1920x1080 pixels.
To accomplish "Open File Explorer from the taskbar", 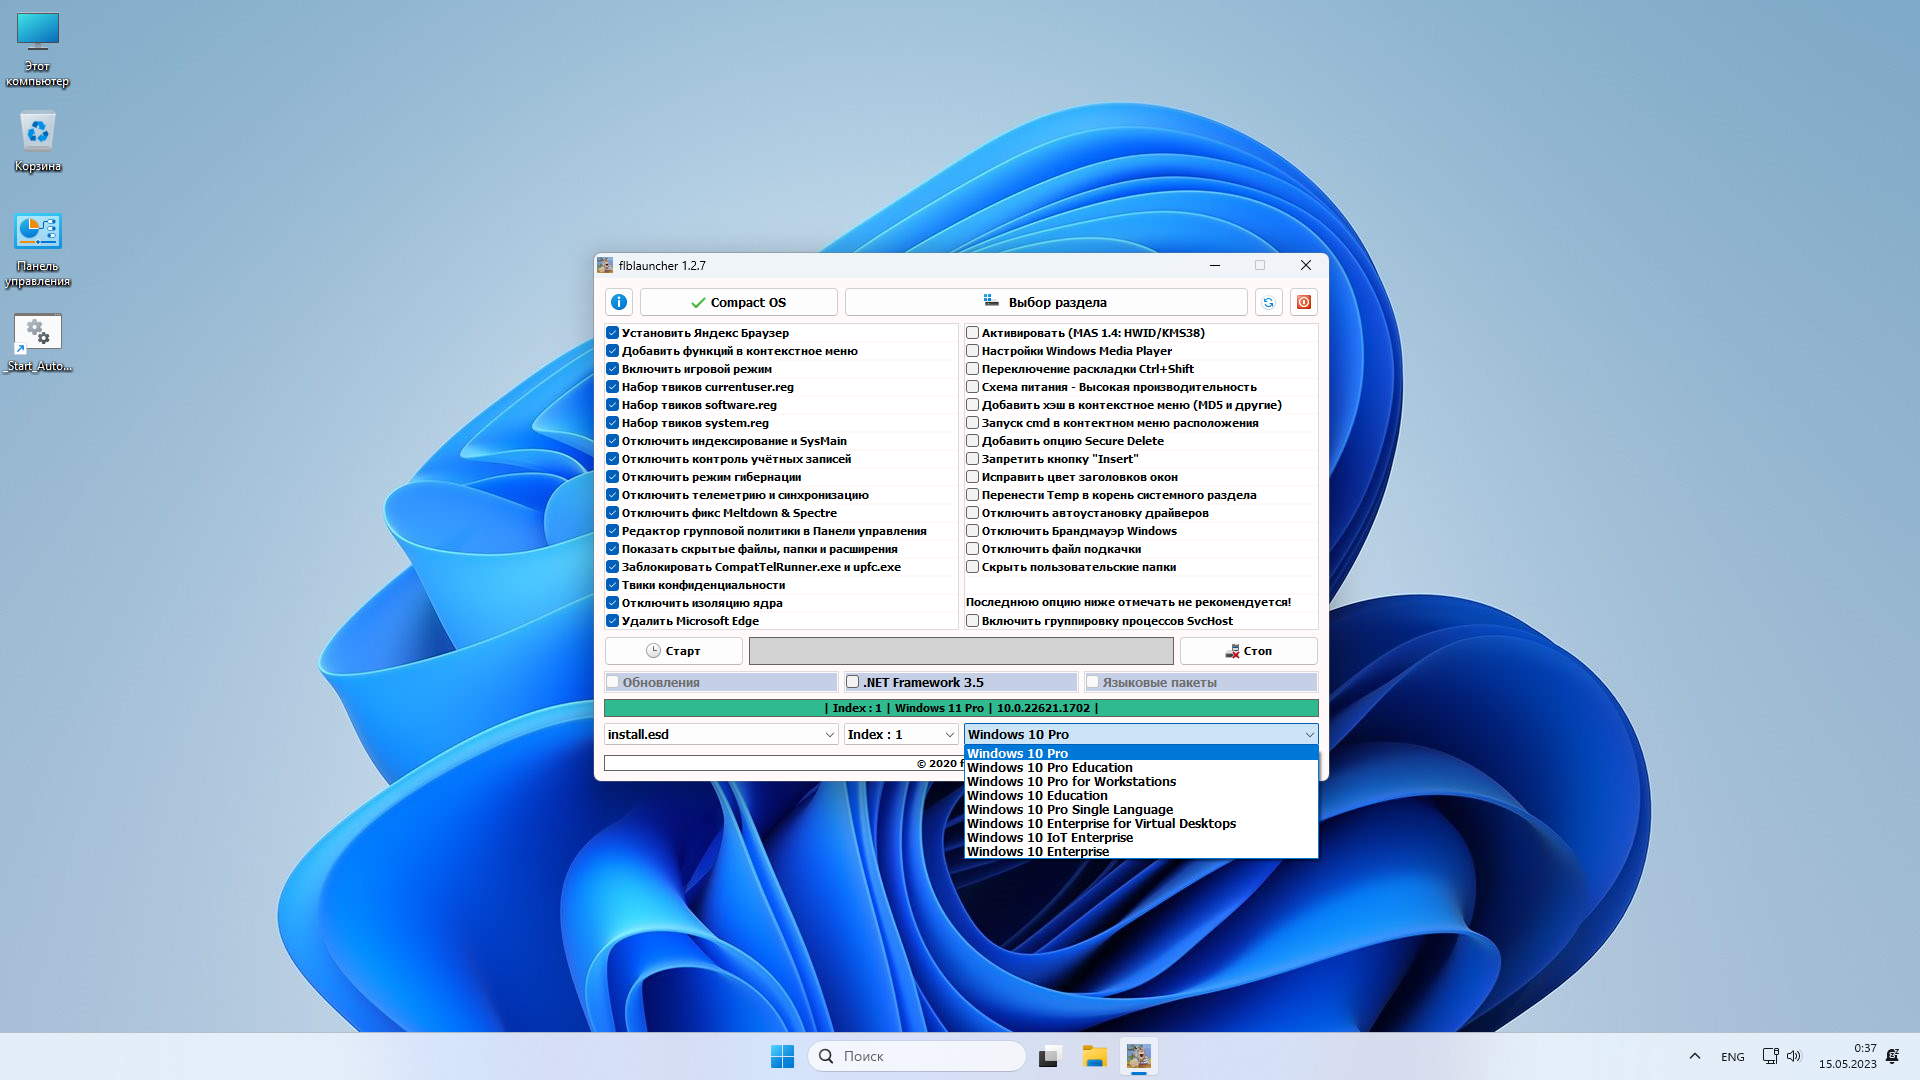I will click(x=1094, y=1056).
